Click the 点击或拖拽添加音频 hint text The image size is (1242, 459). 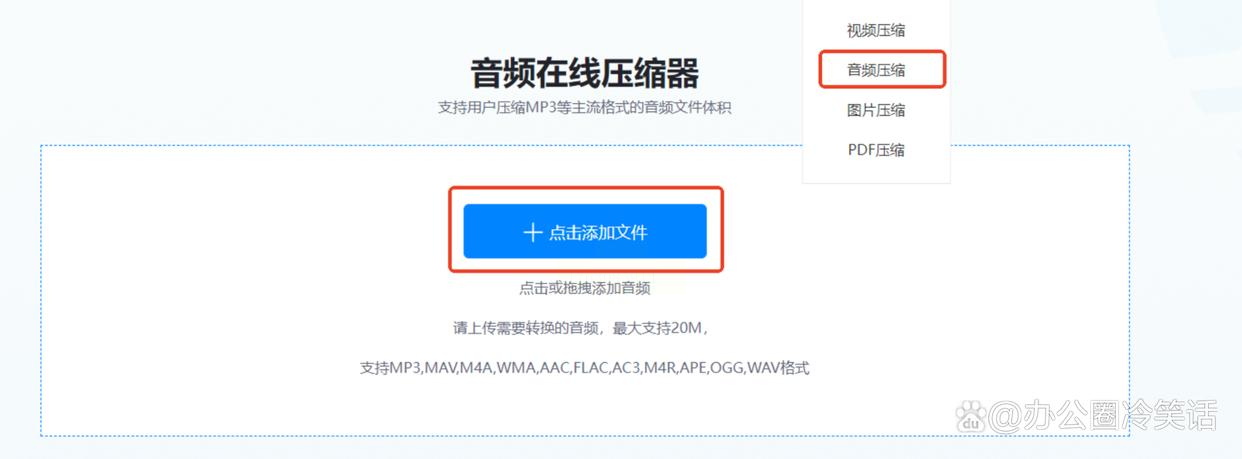click(585, 288)
